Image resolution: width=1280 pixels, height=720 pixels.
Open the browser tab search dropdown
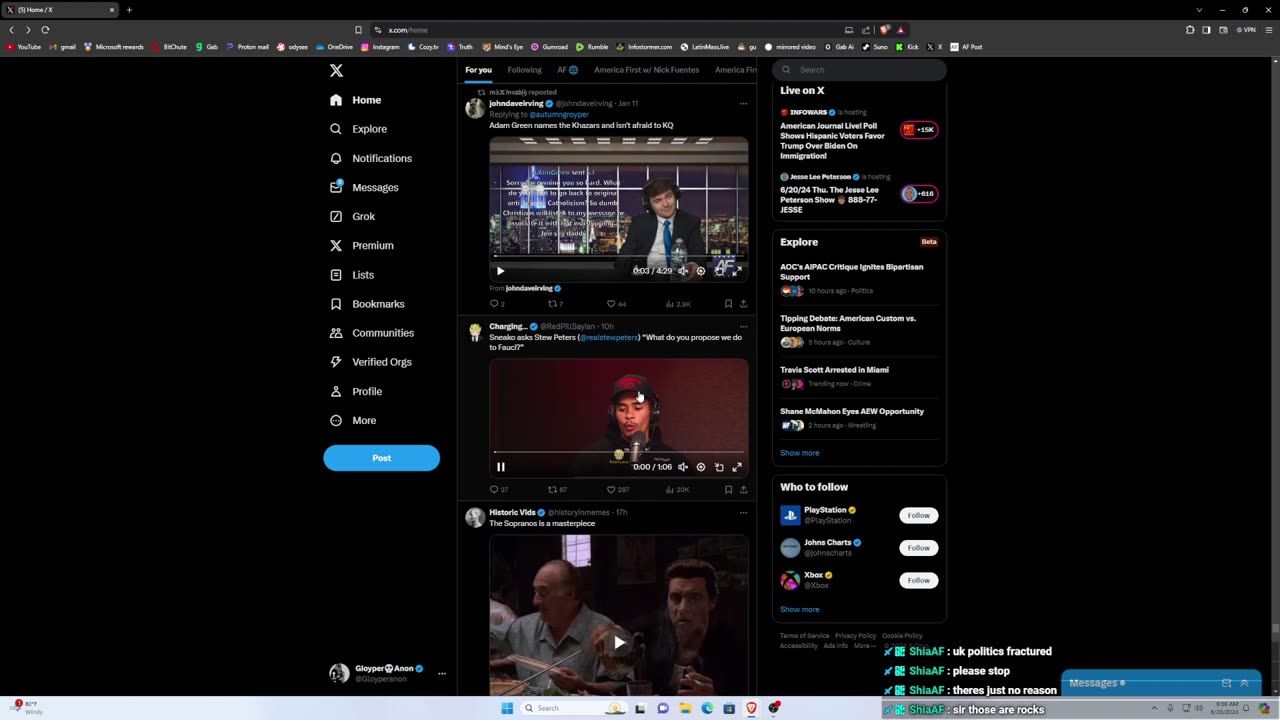coord(1199,10)
